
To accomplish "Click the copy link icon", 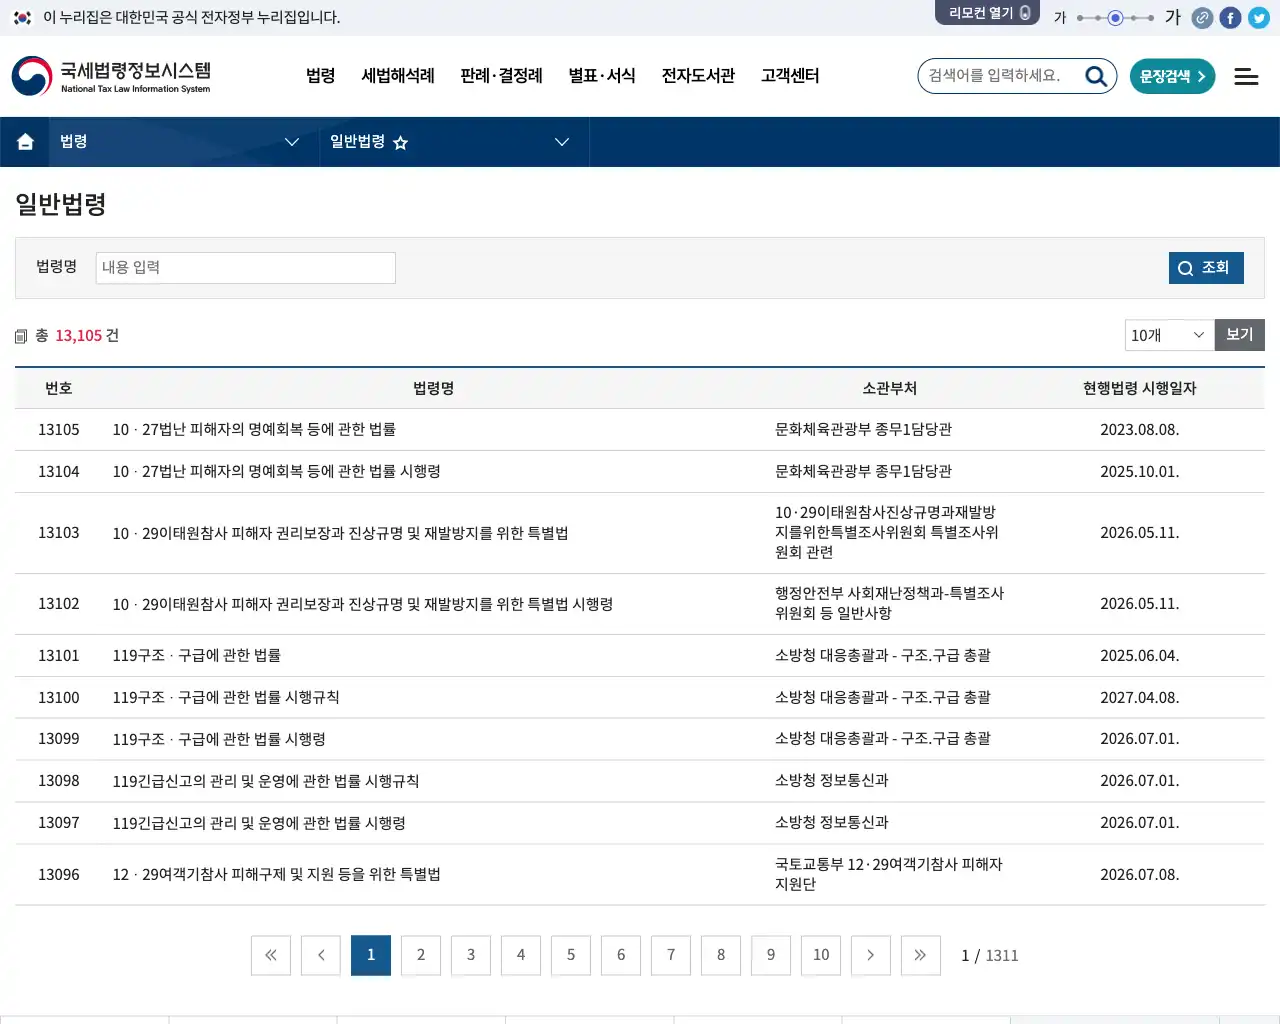I will (1202, 18).
